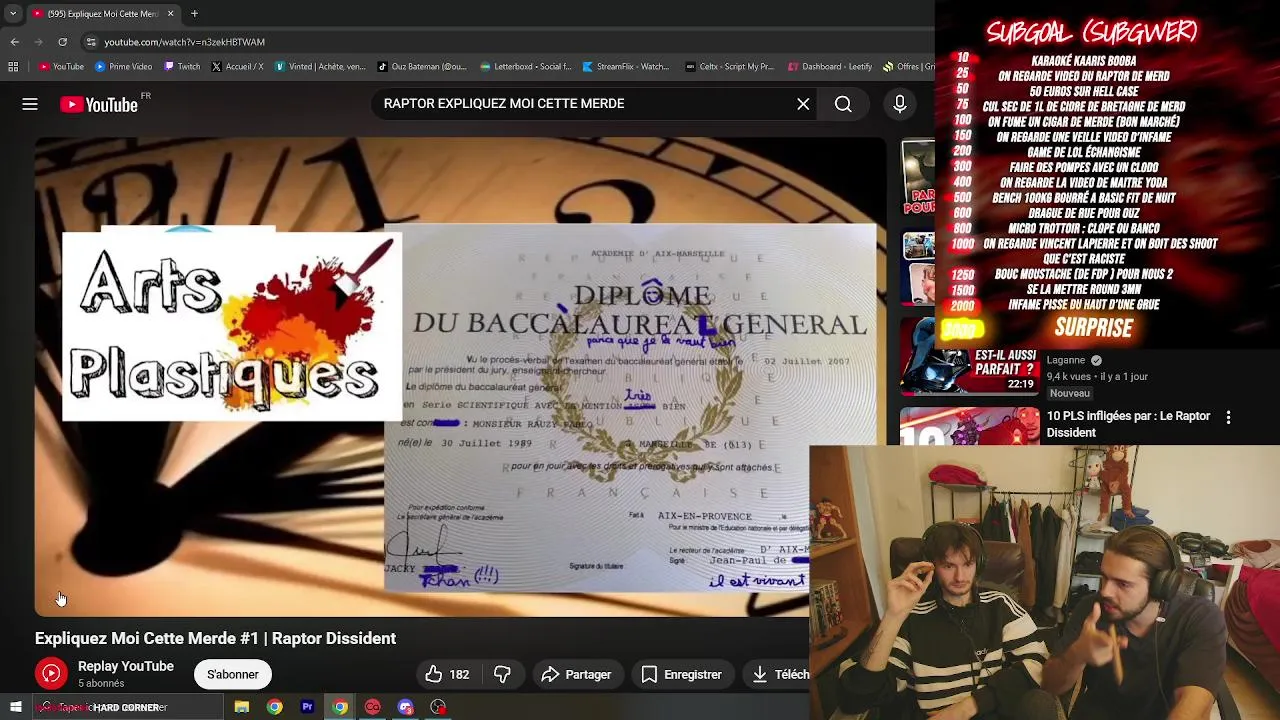This screenshot has height=720, width=1280.
Task: Open the red Creative Cloud taskbar icon
Action: point(372,707)
